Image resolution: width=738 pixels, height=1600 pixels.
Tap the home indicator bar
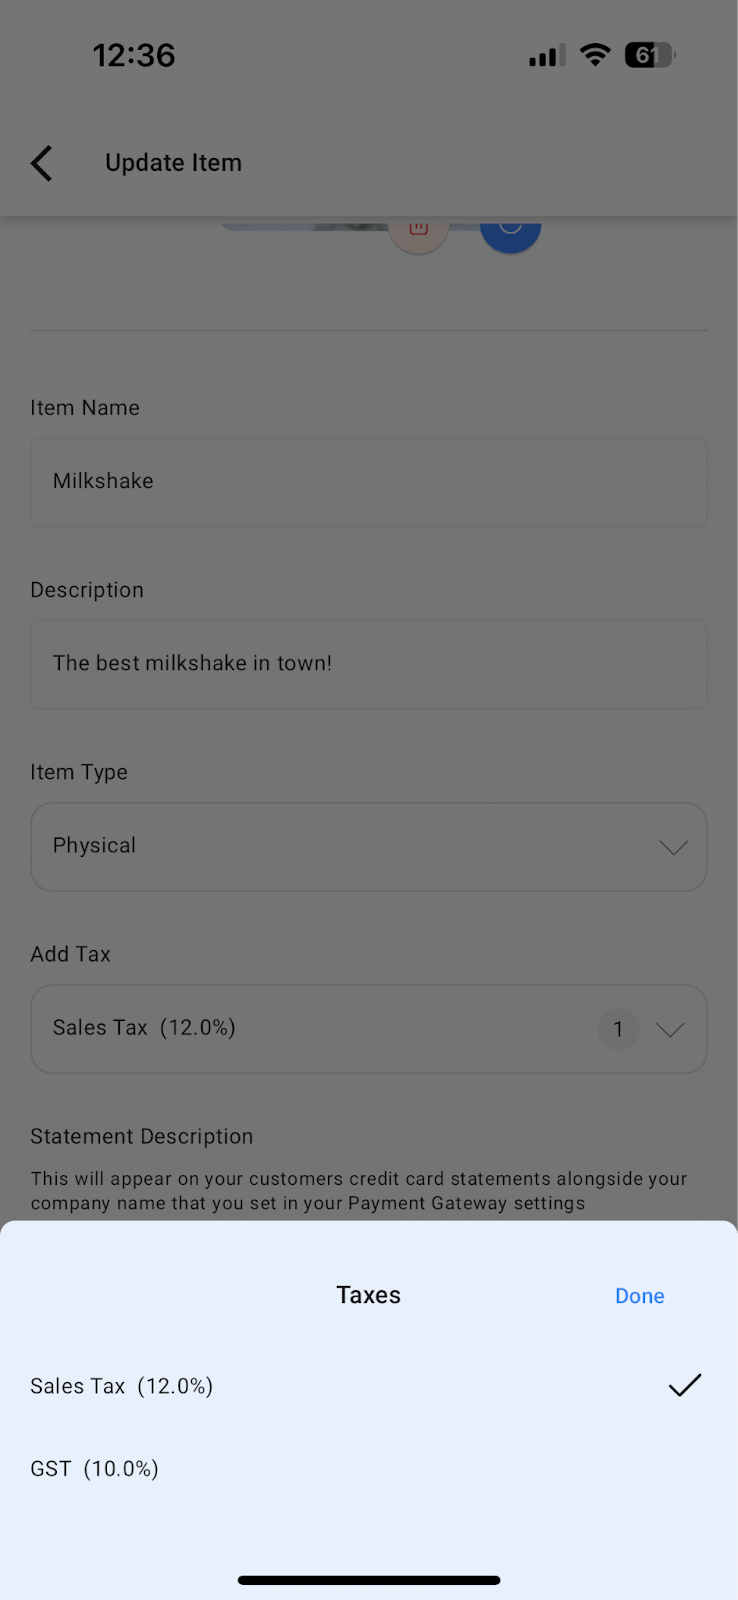(368, 1580)
